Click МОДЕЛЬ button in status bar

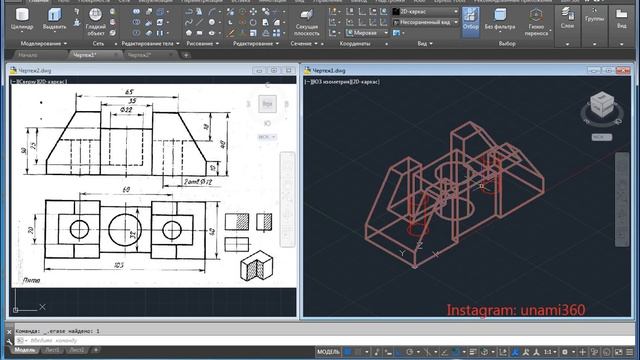pos(328,352)
